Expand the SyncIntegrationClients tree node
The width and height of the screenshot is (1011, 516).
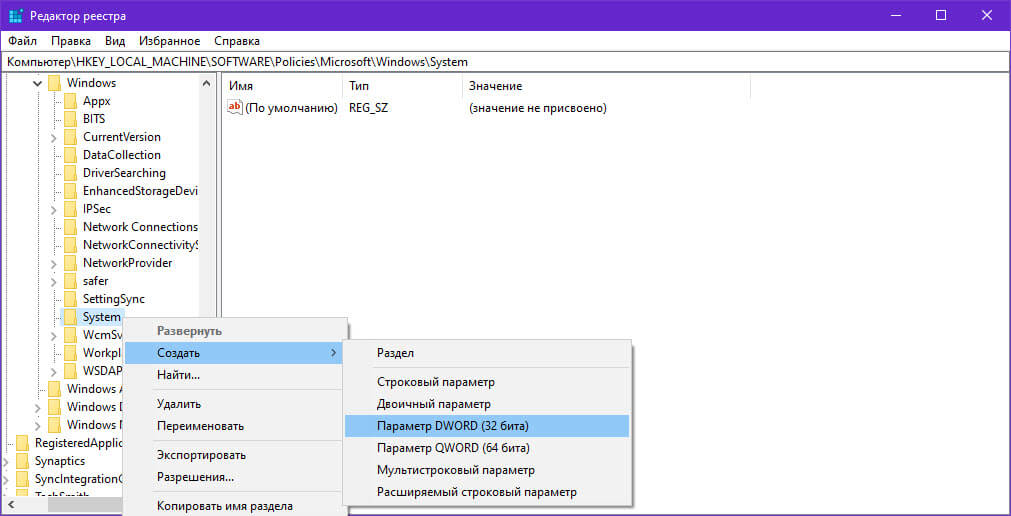click(6, 480)
